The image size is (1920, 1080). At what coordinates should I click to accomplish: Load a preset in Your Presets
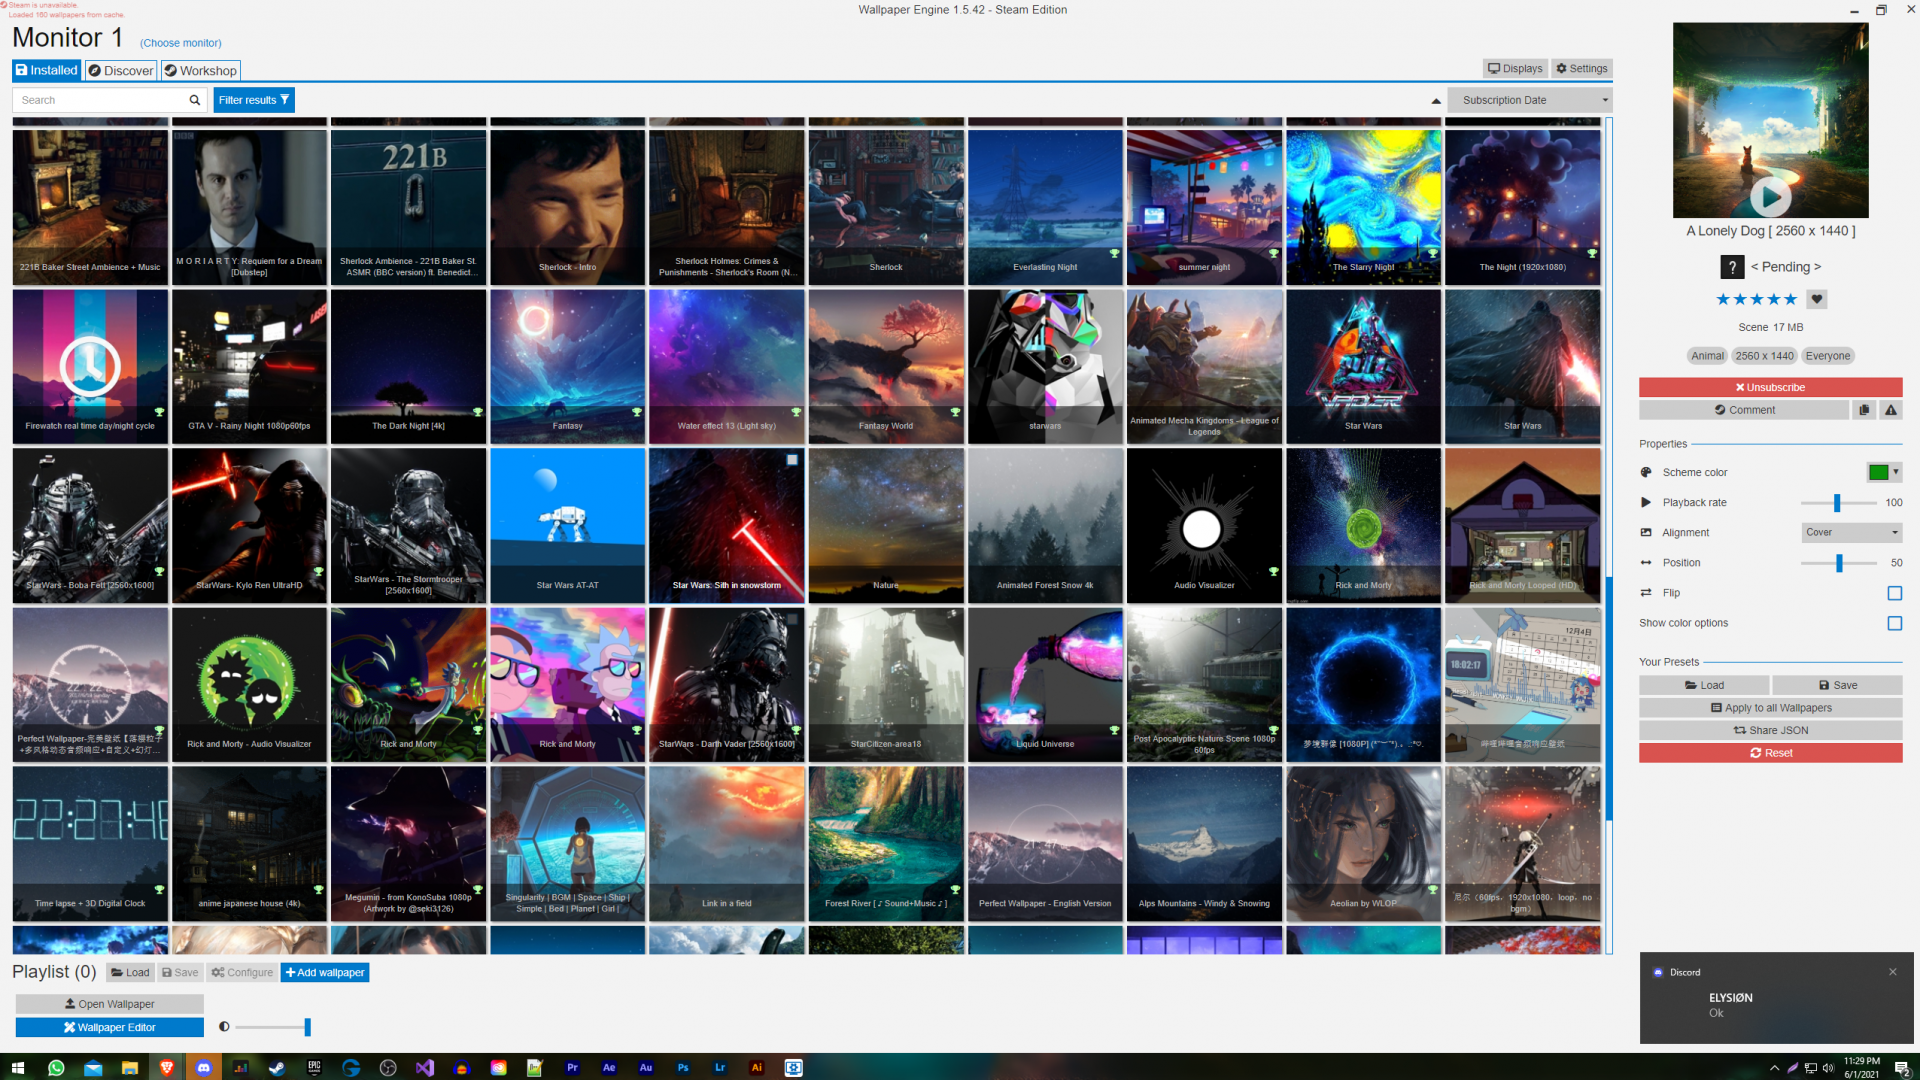(x=1704, y=686)
